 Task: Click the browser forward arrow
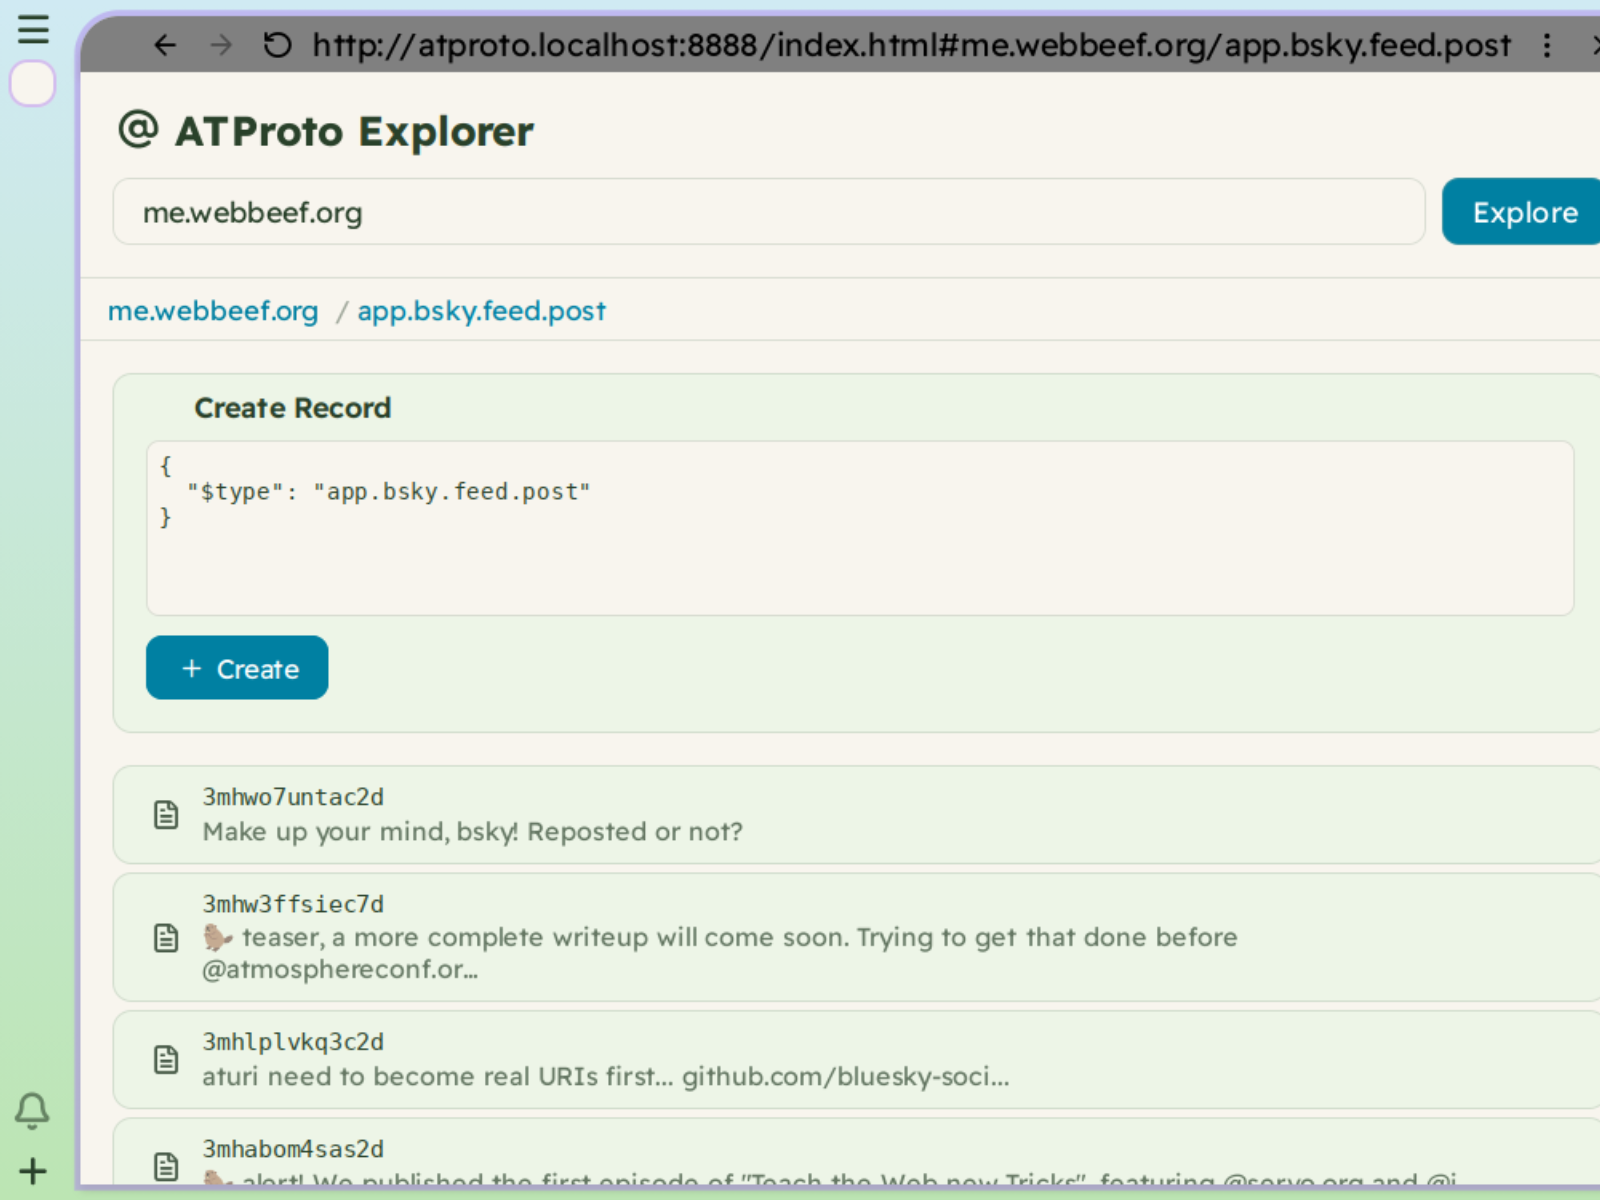[220, 45]
